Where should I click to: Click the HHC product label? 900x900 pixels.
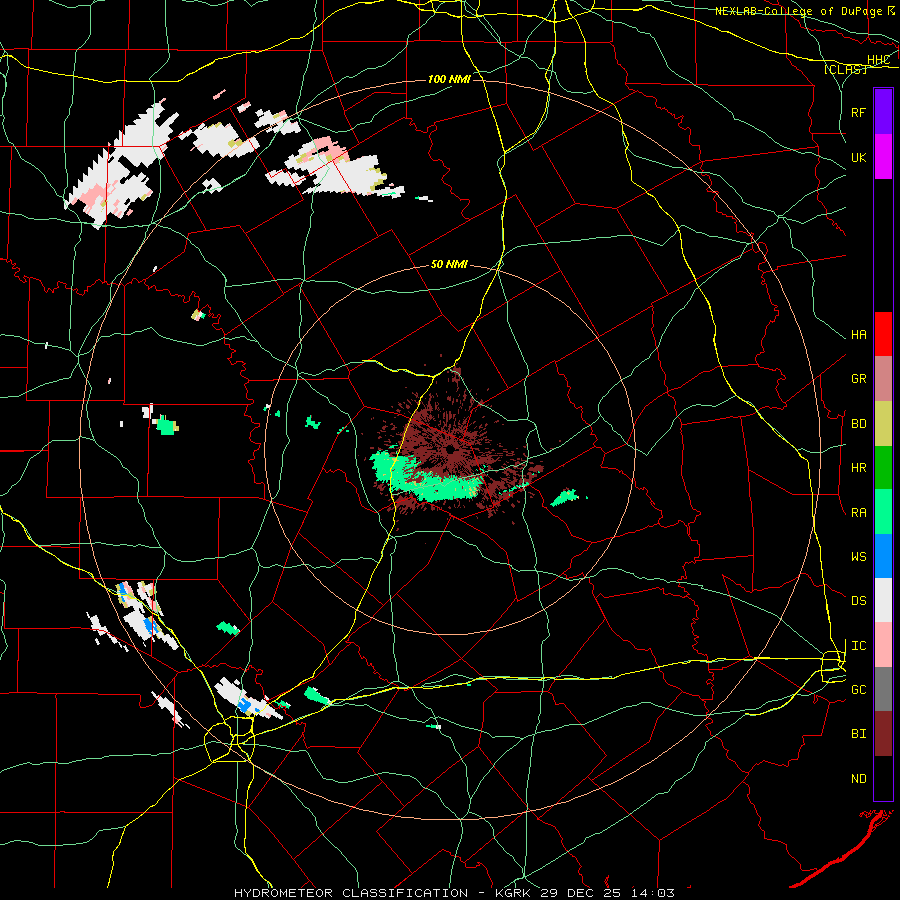[878, 60]
